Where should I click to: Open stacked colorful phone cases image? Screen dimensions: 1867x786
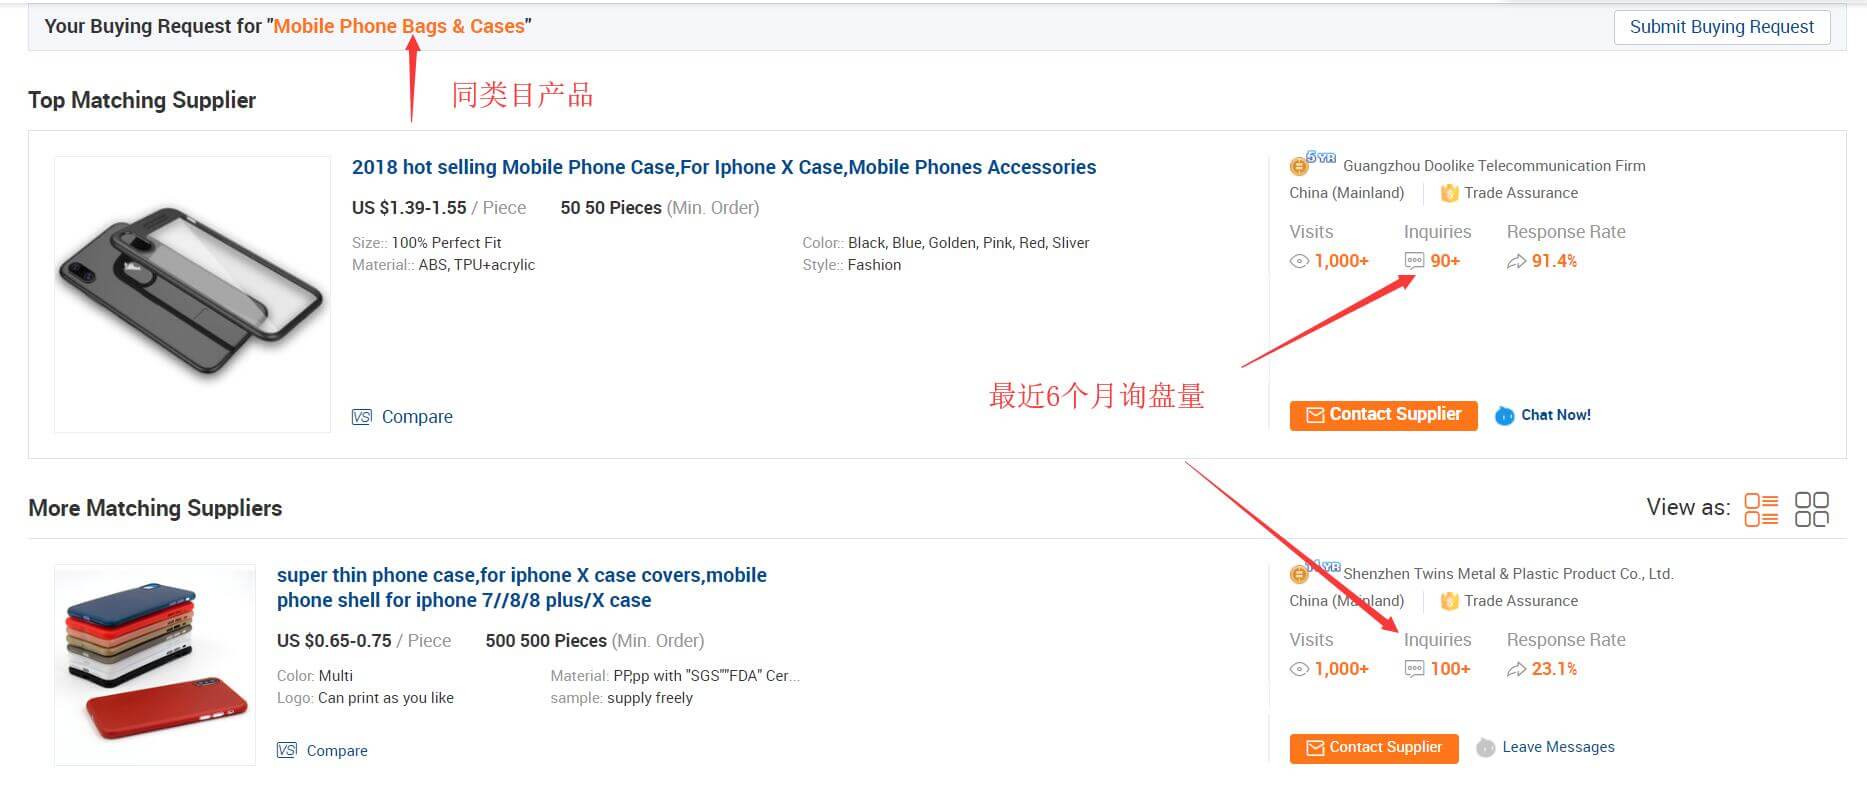point(155,664)
